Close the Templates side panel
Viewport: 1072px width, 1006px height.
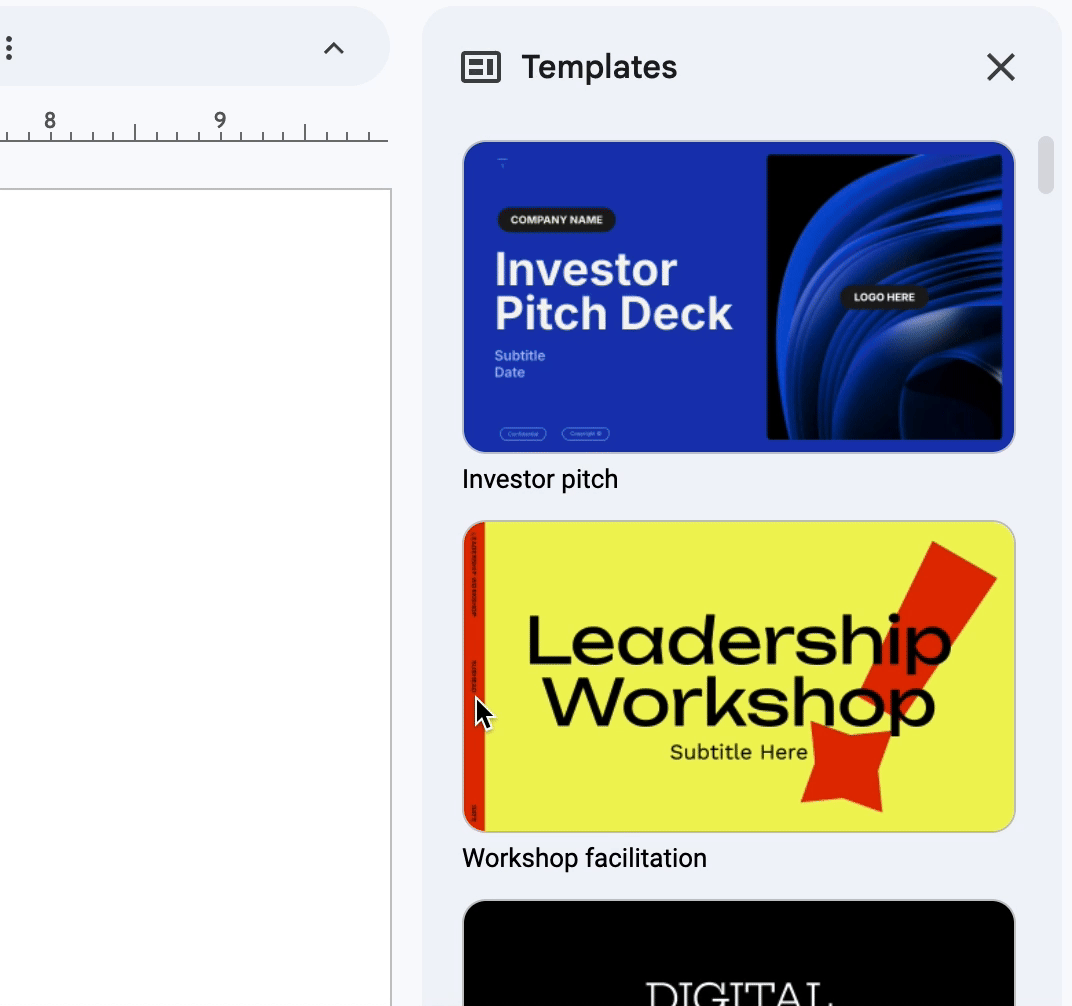[1000, 67]
